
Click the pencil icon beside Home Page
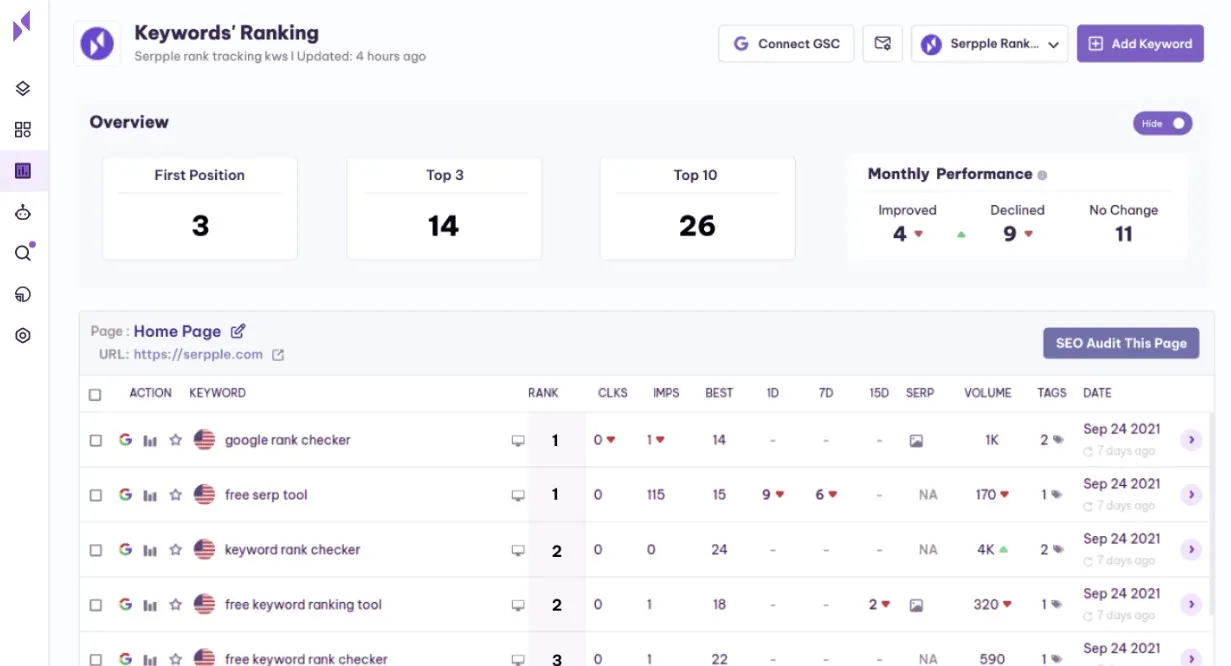click(x=238, y=331)
